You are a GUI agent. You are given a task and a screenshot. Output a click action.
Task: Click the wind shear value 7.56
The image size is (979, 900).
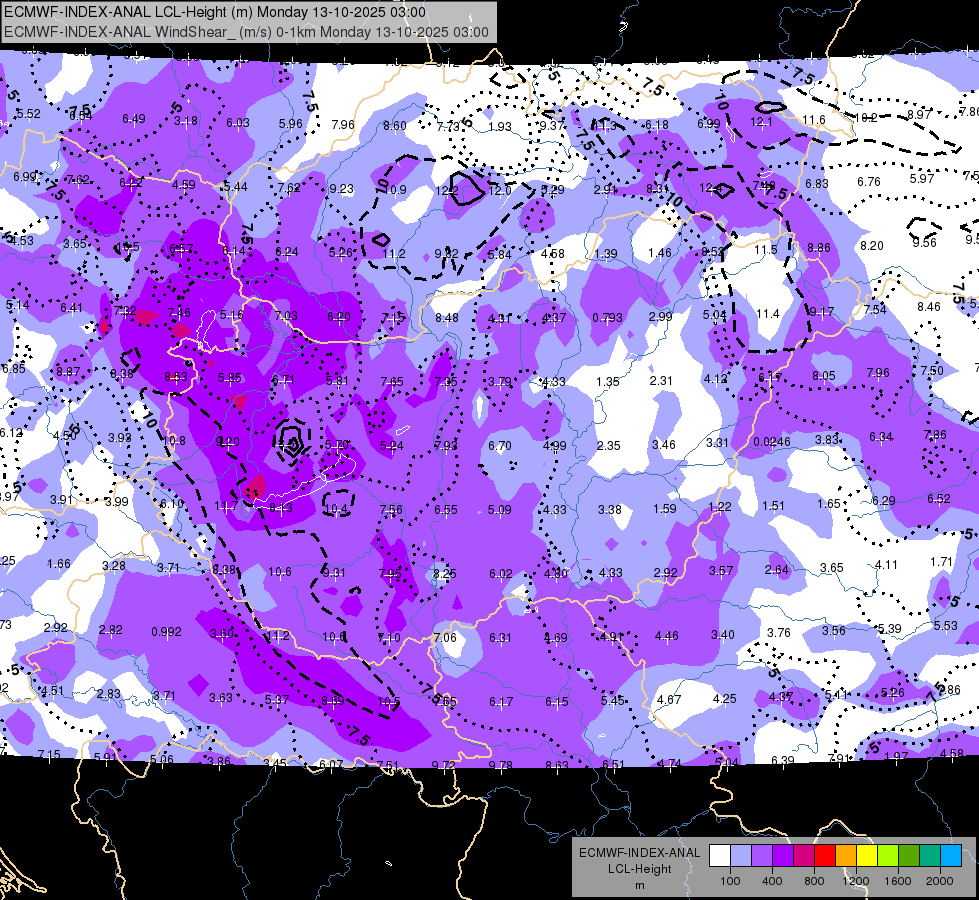coord(391,509)
